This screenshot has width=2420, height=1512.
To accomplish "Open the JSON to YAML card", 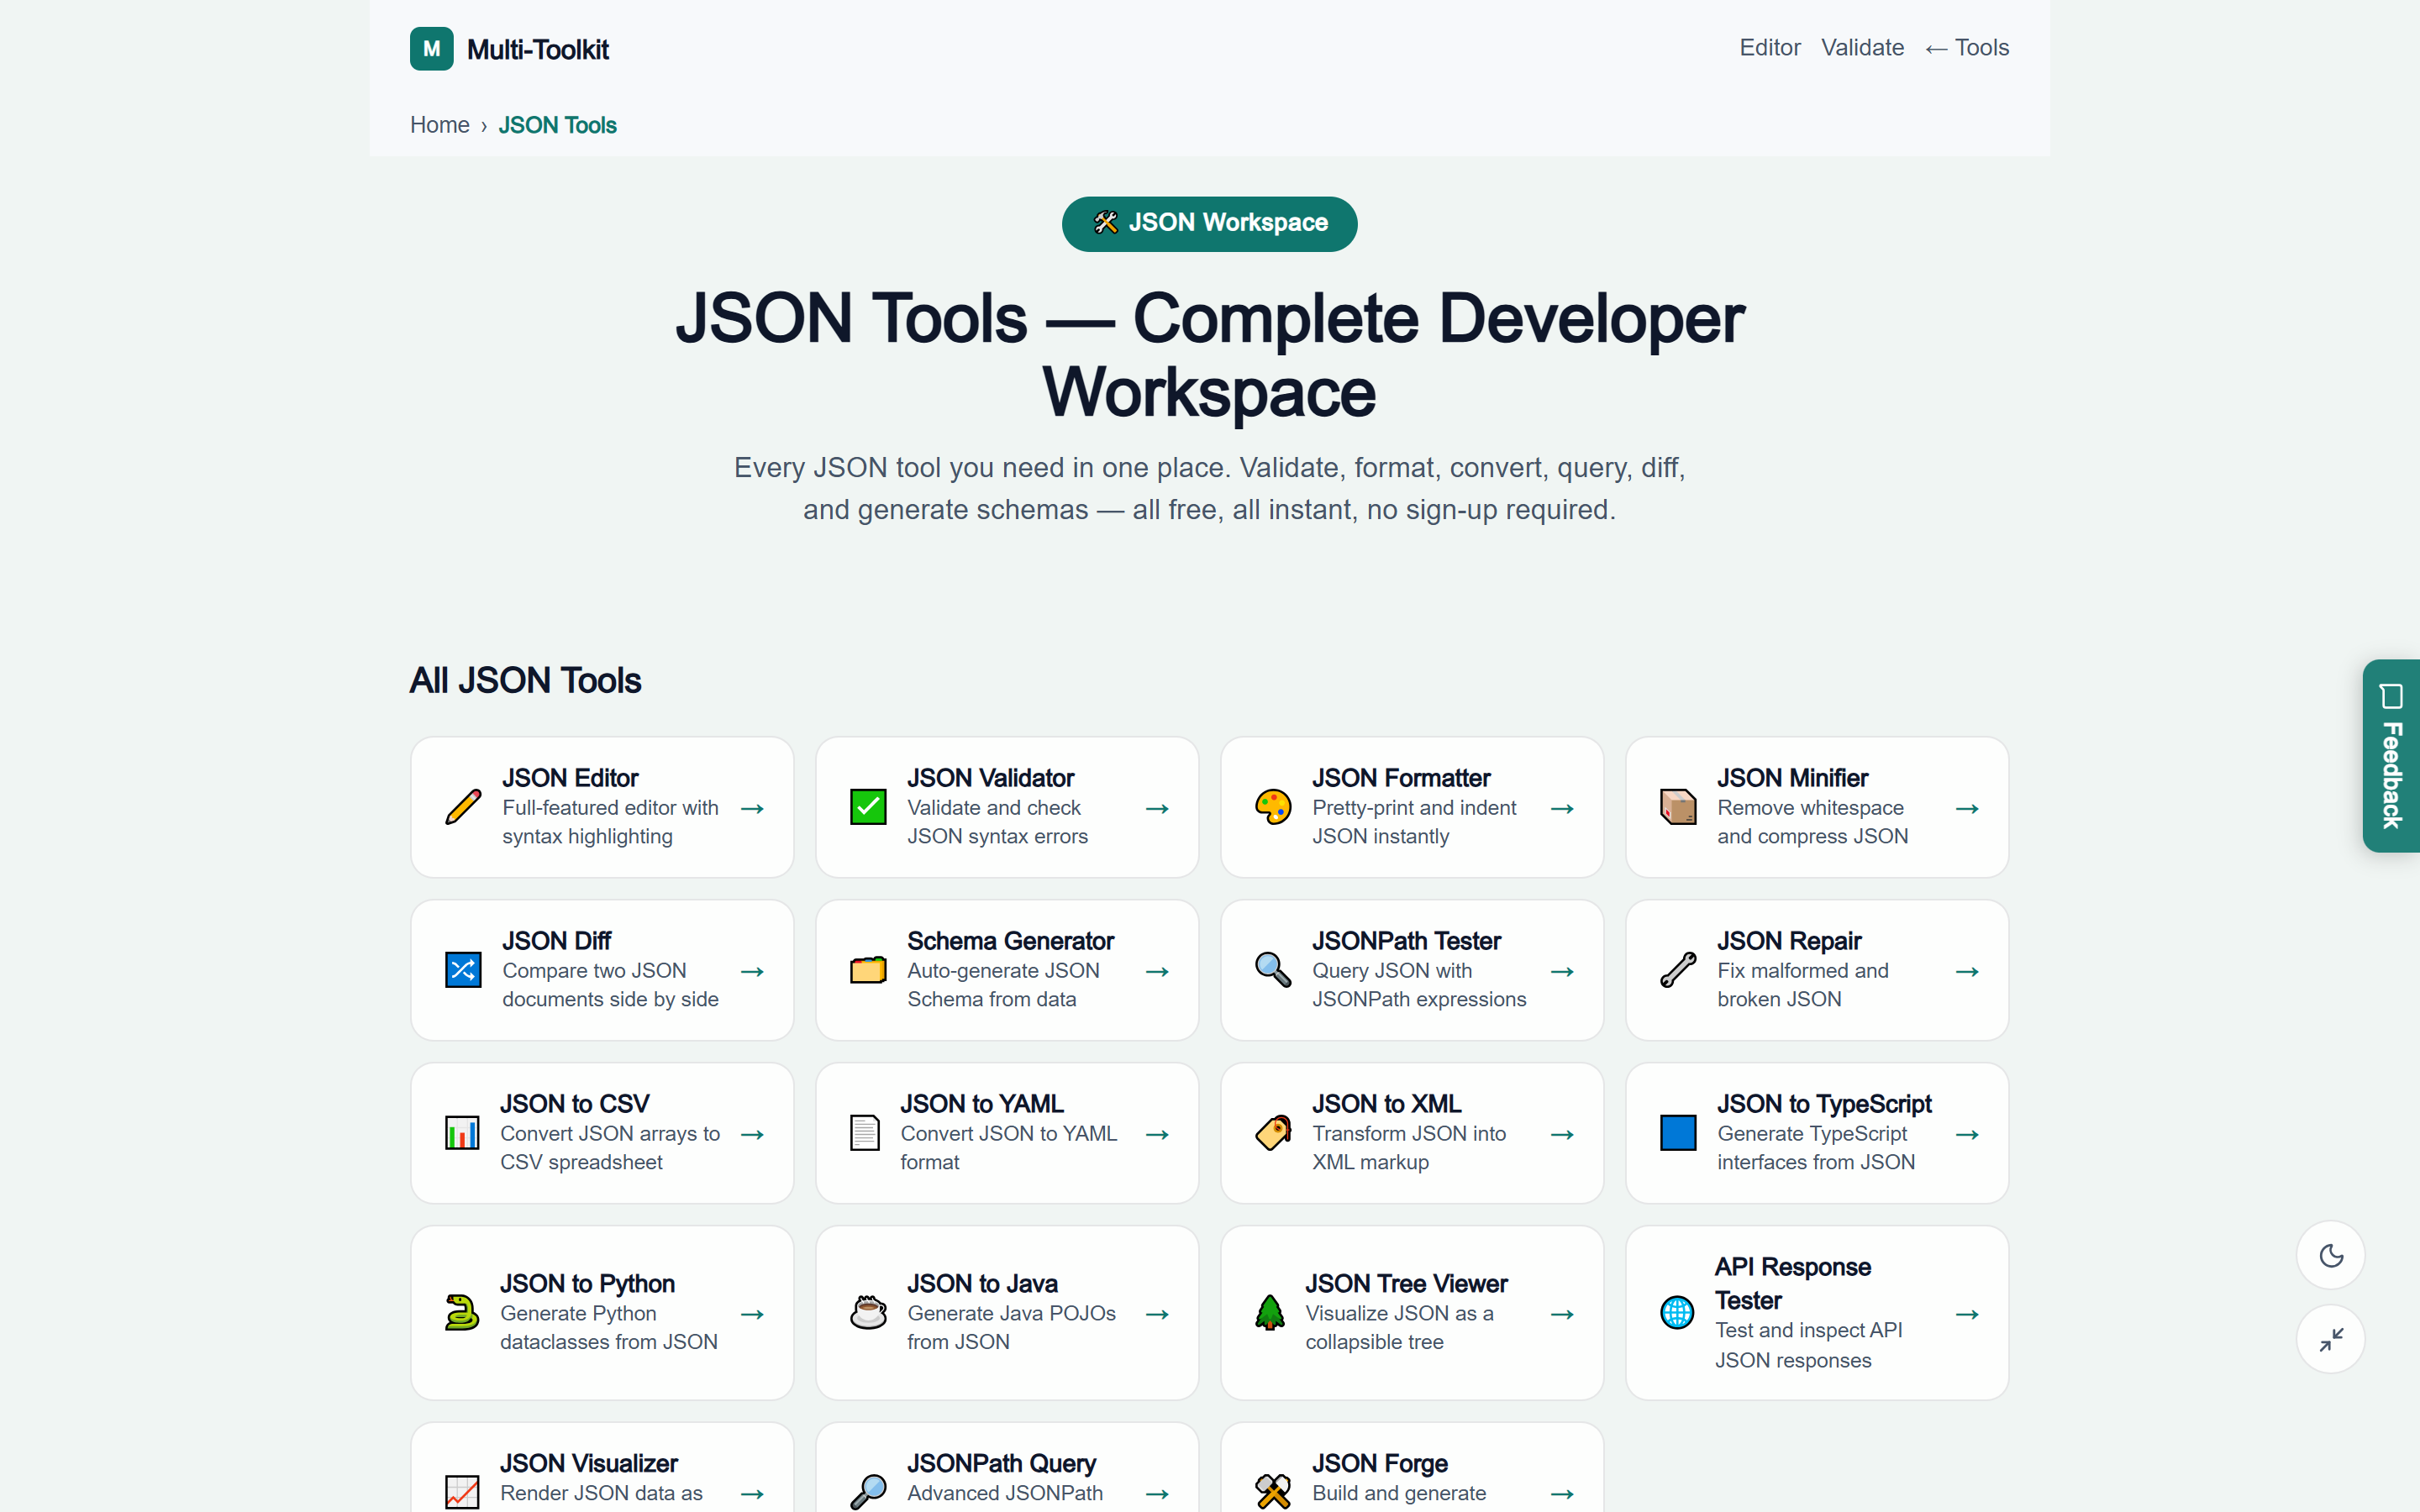I will (x=1007, y=1133).
